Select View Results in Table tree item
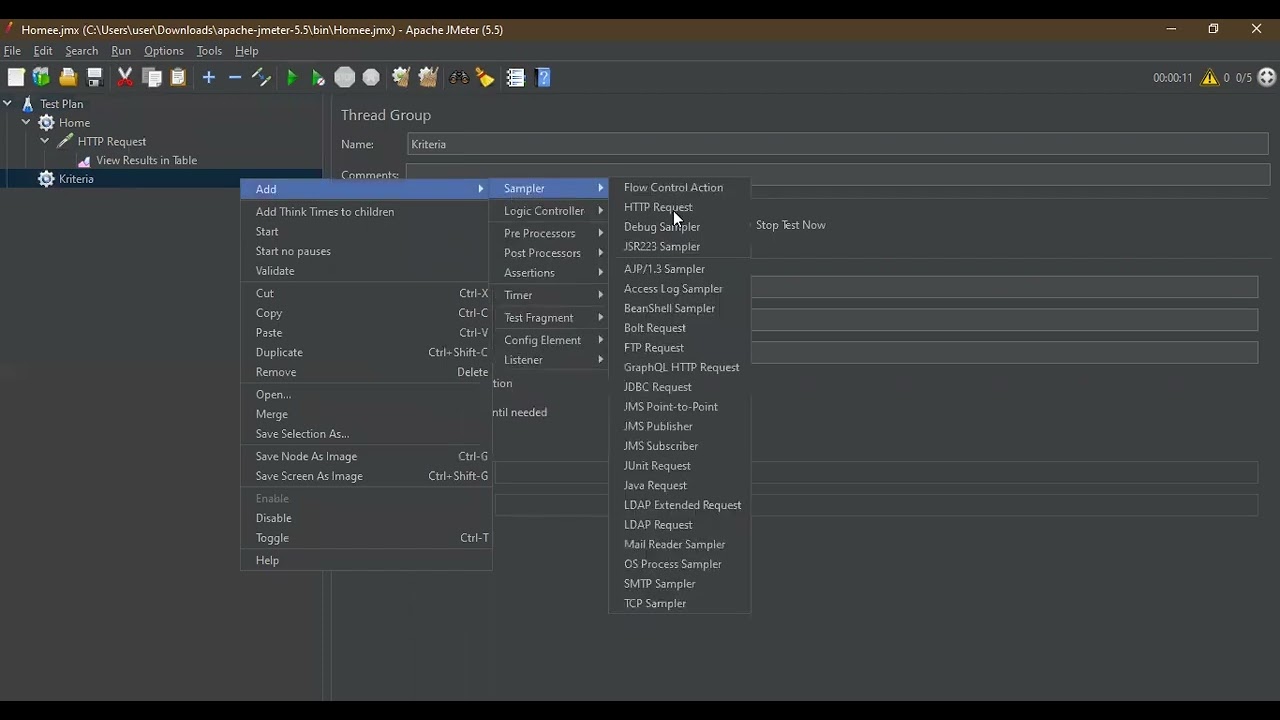1280x720 pixels. (x=146, y=160)
